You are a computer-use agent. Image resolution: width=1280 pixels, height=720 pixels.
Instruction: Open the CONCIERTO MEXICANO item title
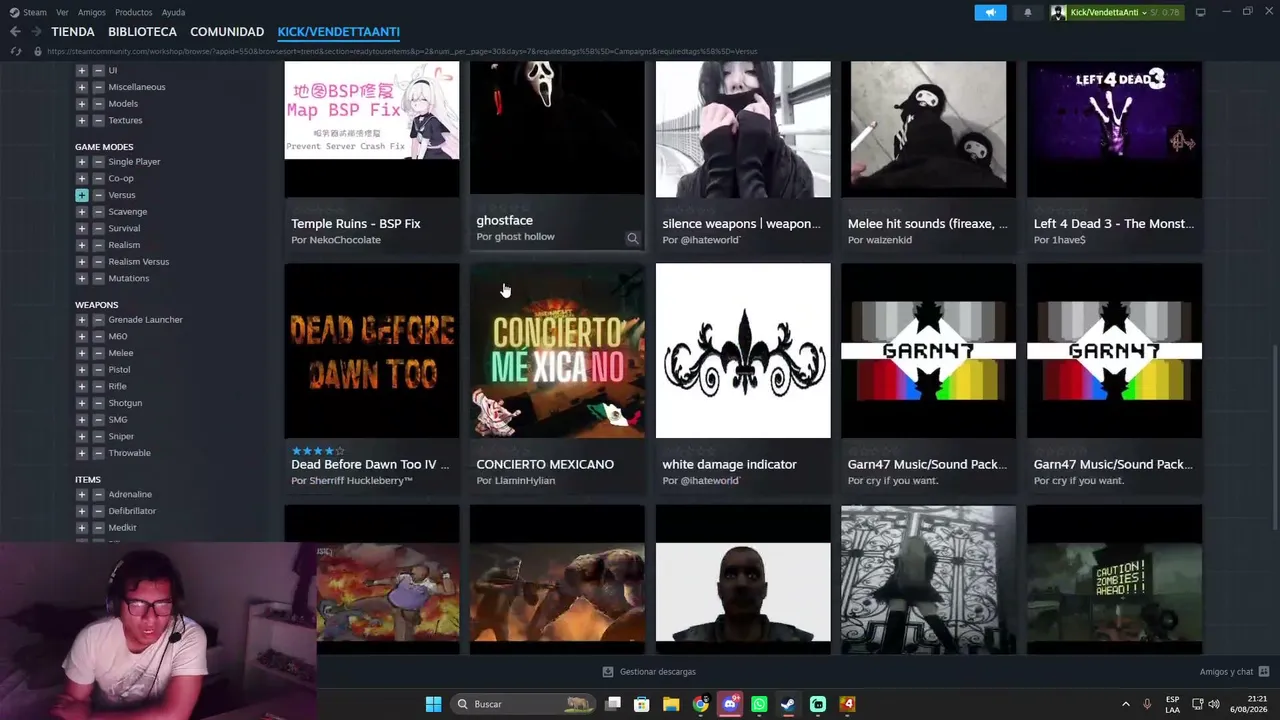(545, 464)
